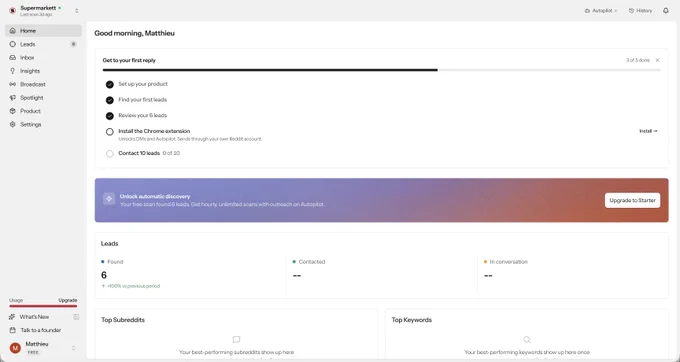680x362 pixels.
Task: Click the notifications bell icon
Action: 666,10
